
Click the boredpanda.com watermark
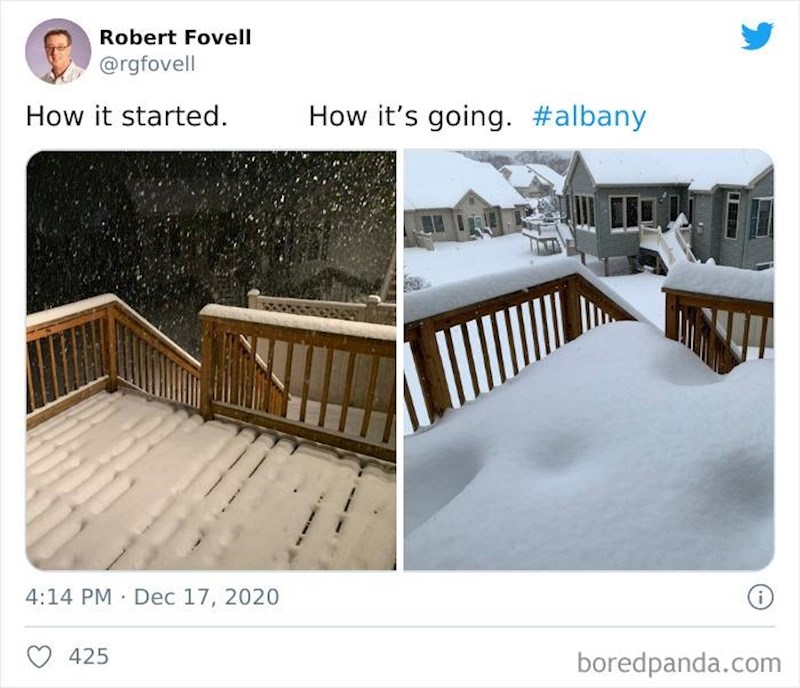(x=678, y=662)
